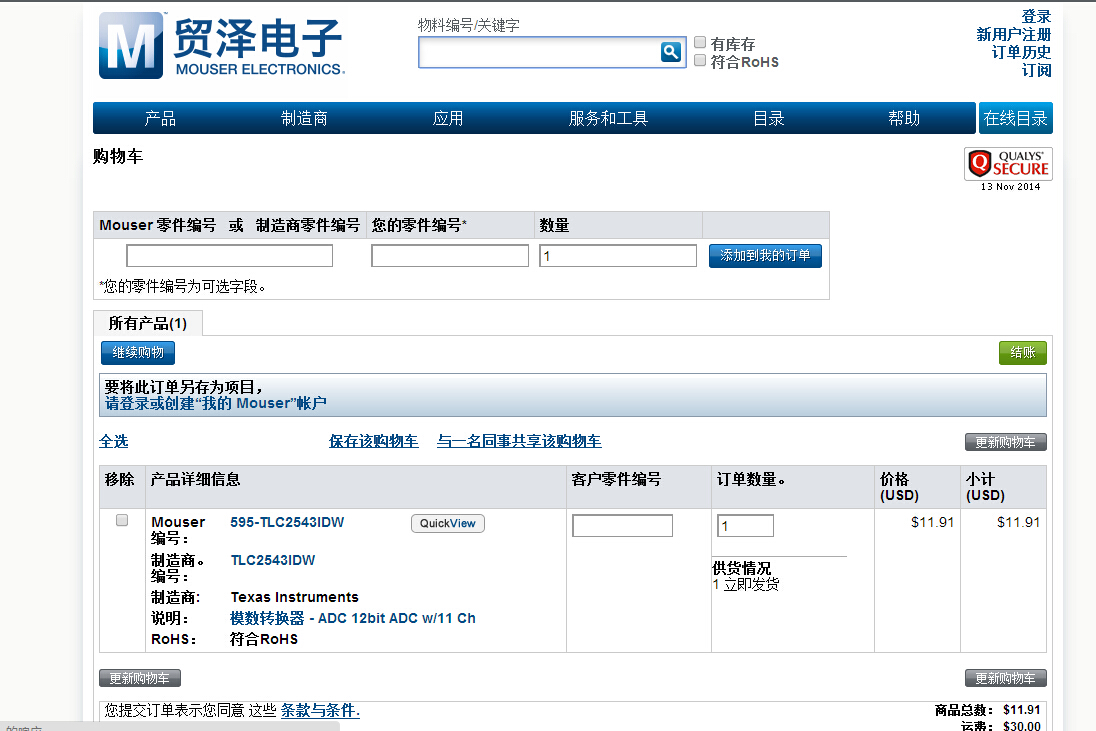The height and width of the screenshot is (731, 1096).
Task: Click the 商品总数 $11.91 total
Action: (1021, 710)
